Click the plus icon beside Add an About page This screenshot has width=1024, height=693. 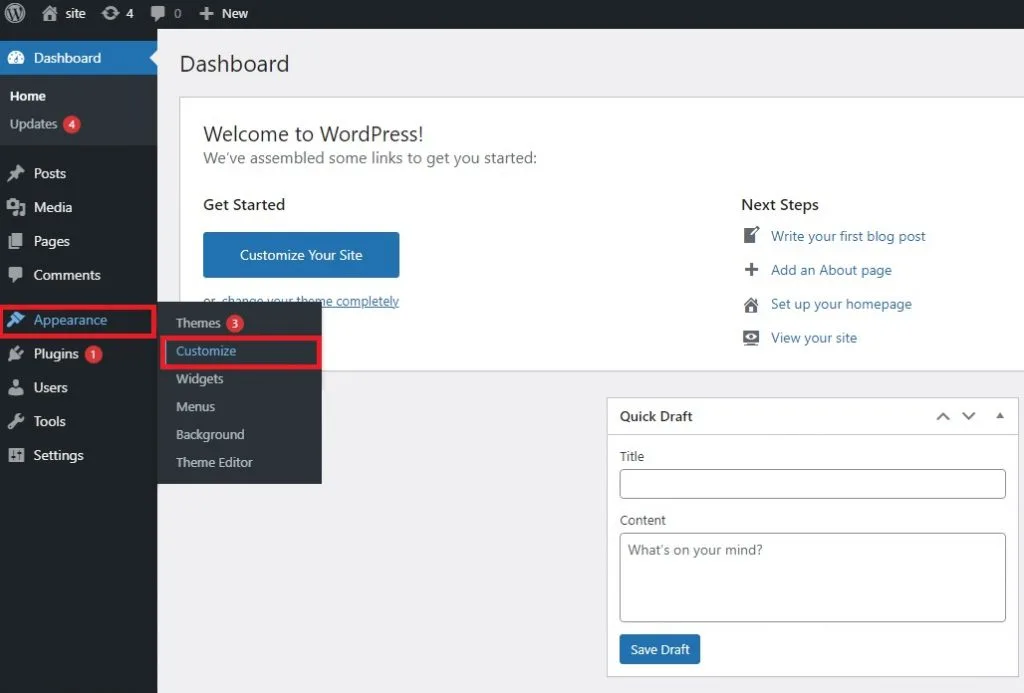pyautogui.click(x=752, y=269)
